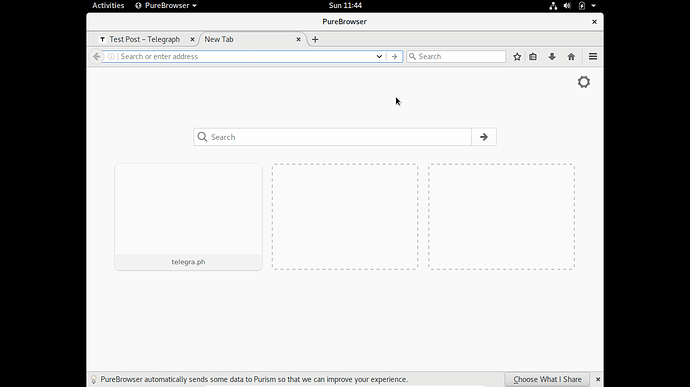The image size is (690, 387).
Task: Close the PureBrowser window
Action: click(x=594, y=22)
